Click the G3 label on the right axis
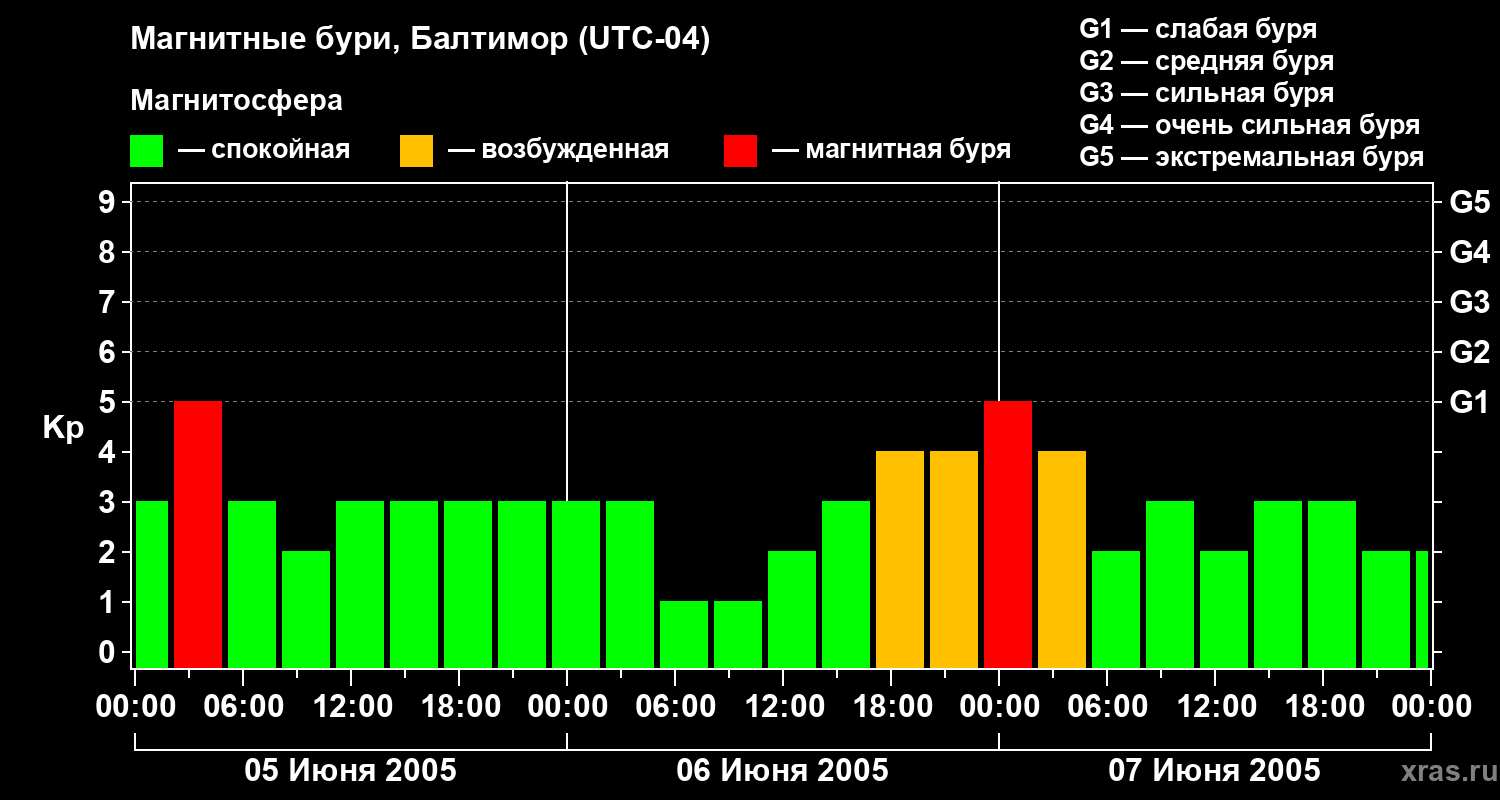1500x800 pixels. [1470, 303]
